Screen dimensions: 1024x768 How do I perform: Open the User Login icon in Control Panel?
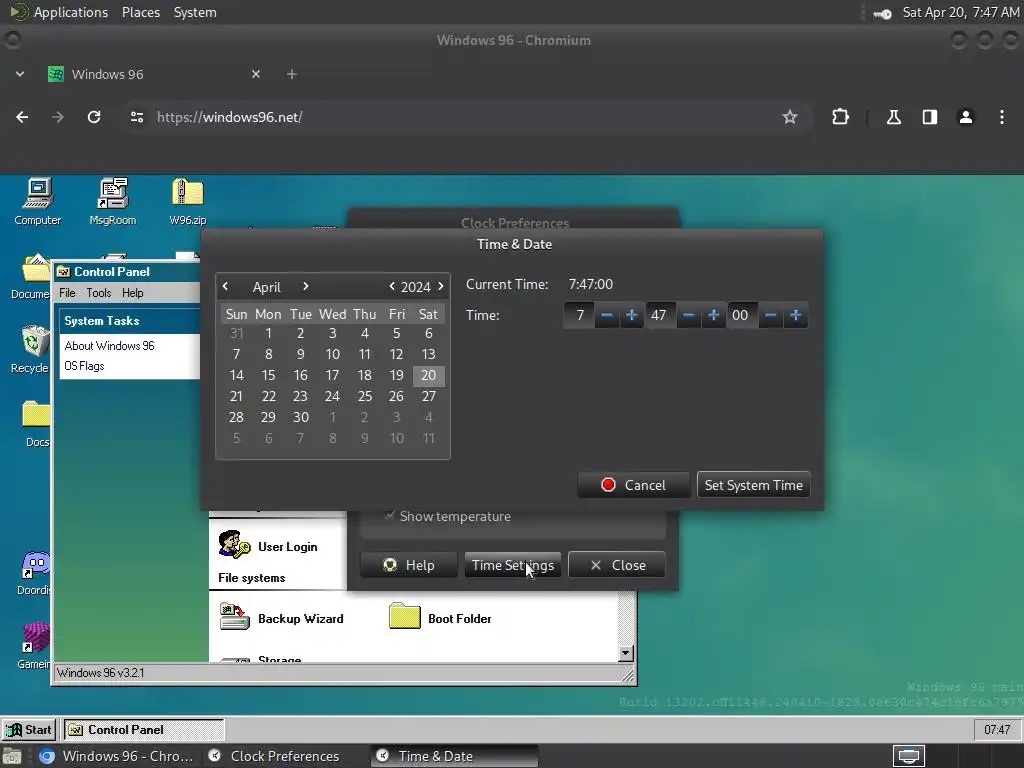[268, 546]
